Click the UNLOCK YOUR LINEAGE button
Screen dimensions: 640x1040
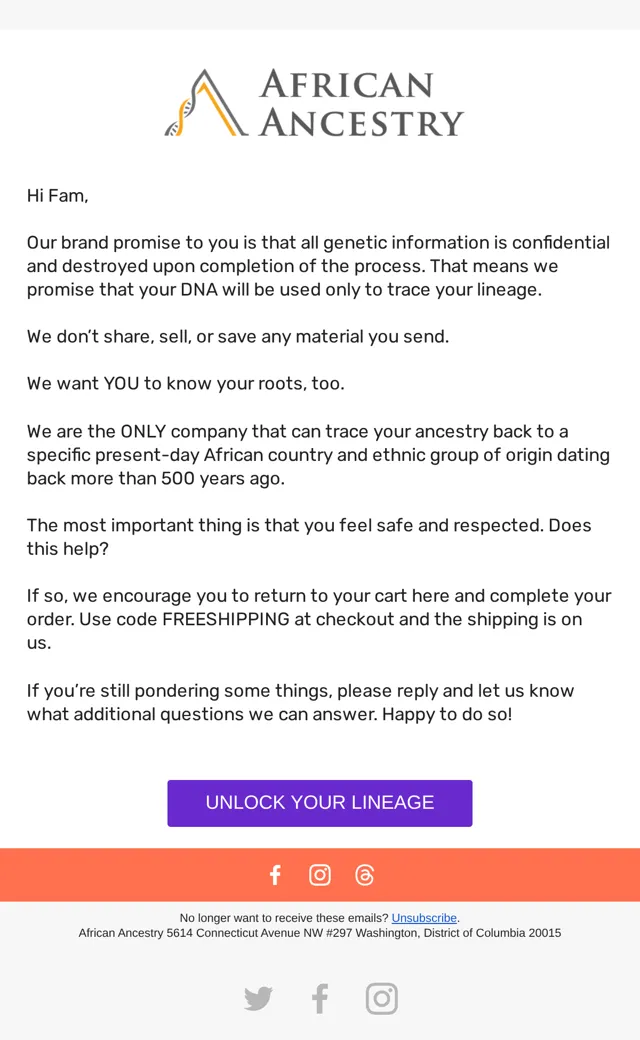[320, 803]
